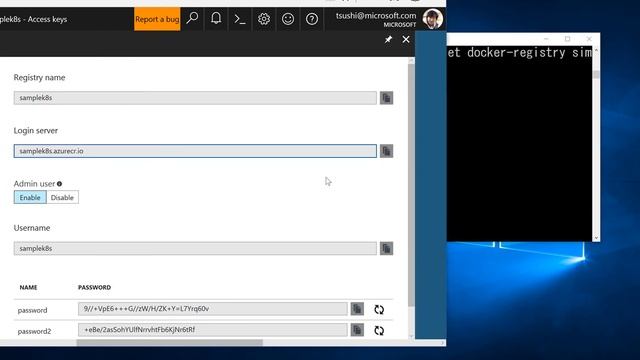Image resolution: width=640 pixels, height=360 pixels.
Task: Copy the password2 value
Action: 357,330
